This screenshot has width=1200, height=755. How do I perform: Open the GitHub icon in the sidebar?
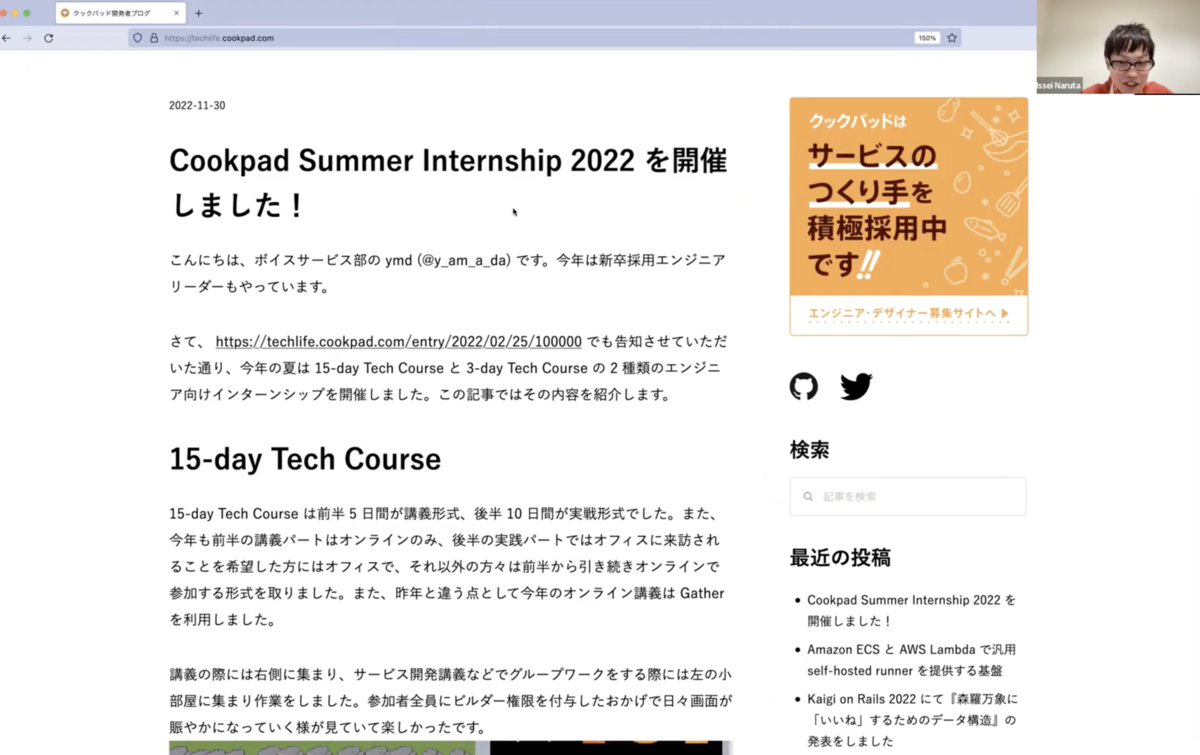[x=804, y=386]
